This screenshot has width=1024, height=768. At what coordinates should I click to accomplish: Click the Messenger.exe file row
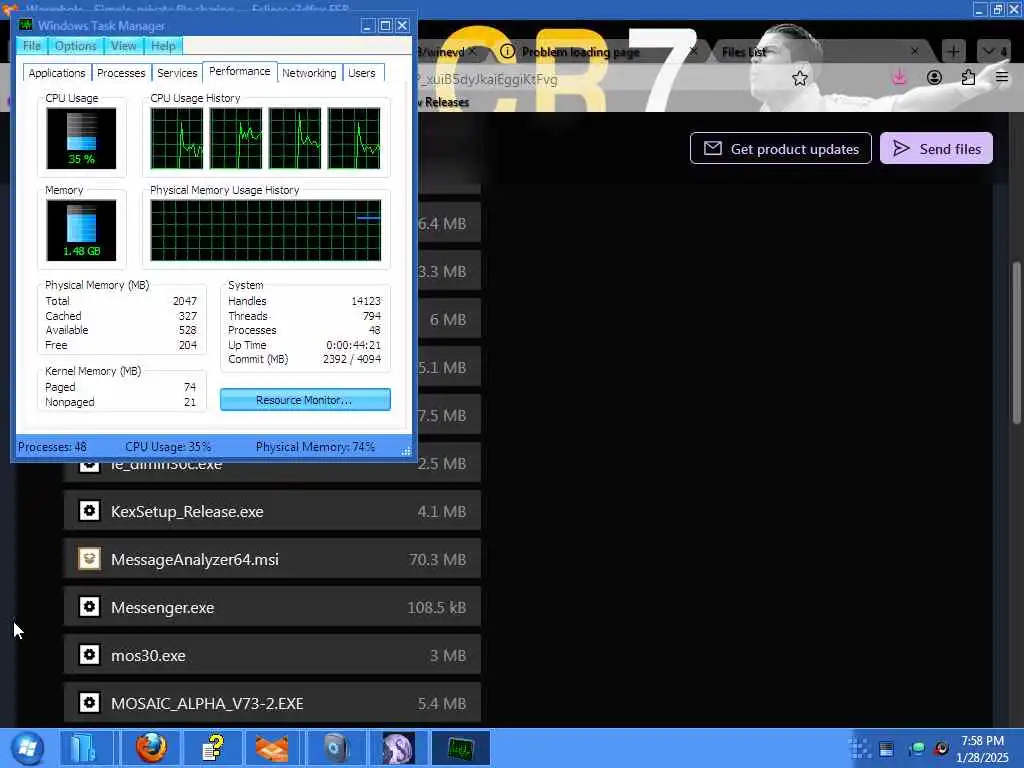(272, 607)
